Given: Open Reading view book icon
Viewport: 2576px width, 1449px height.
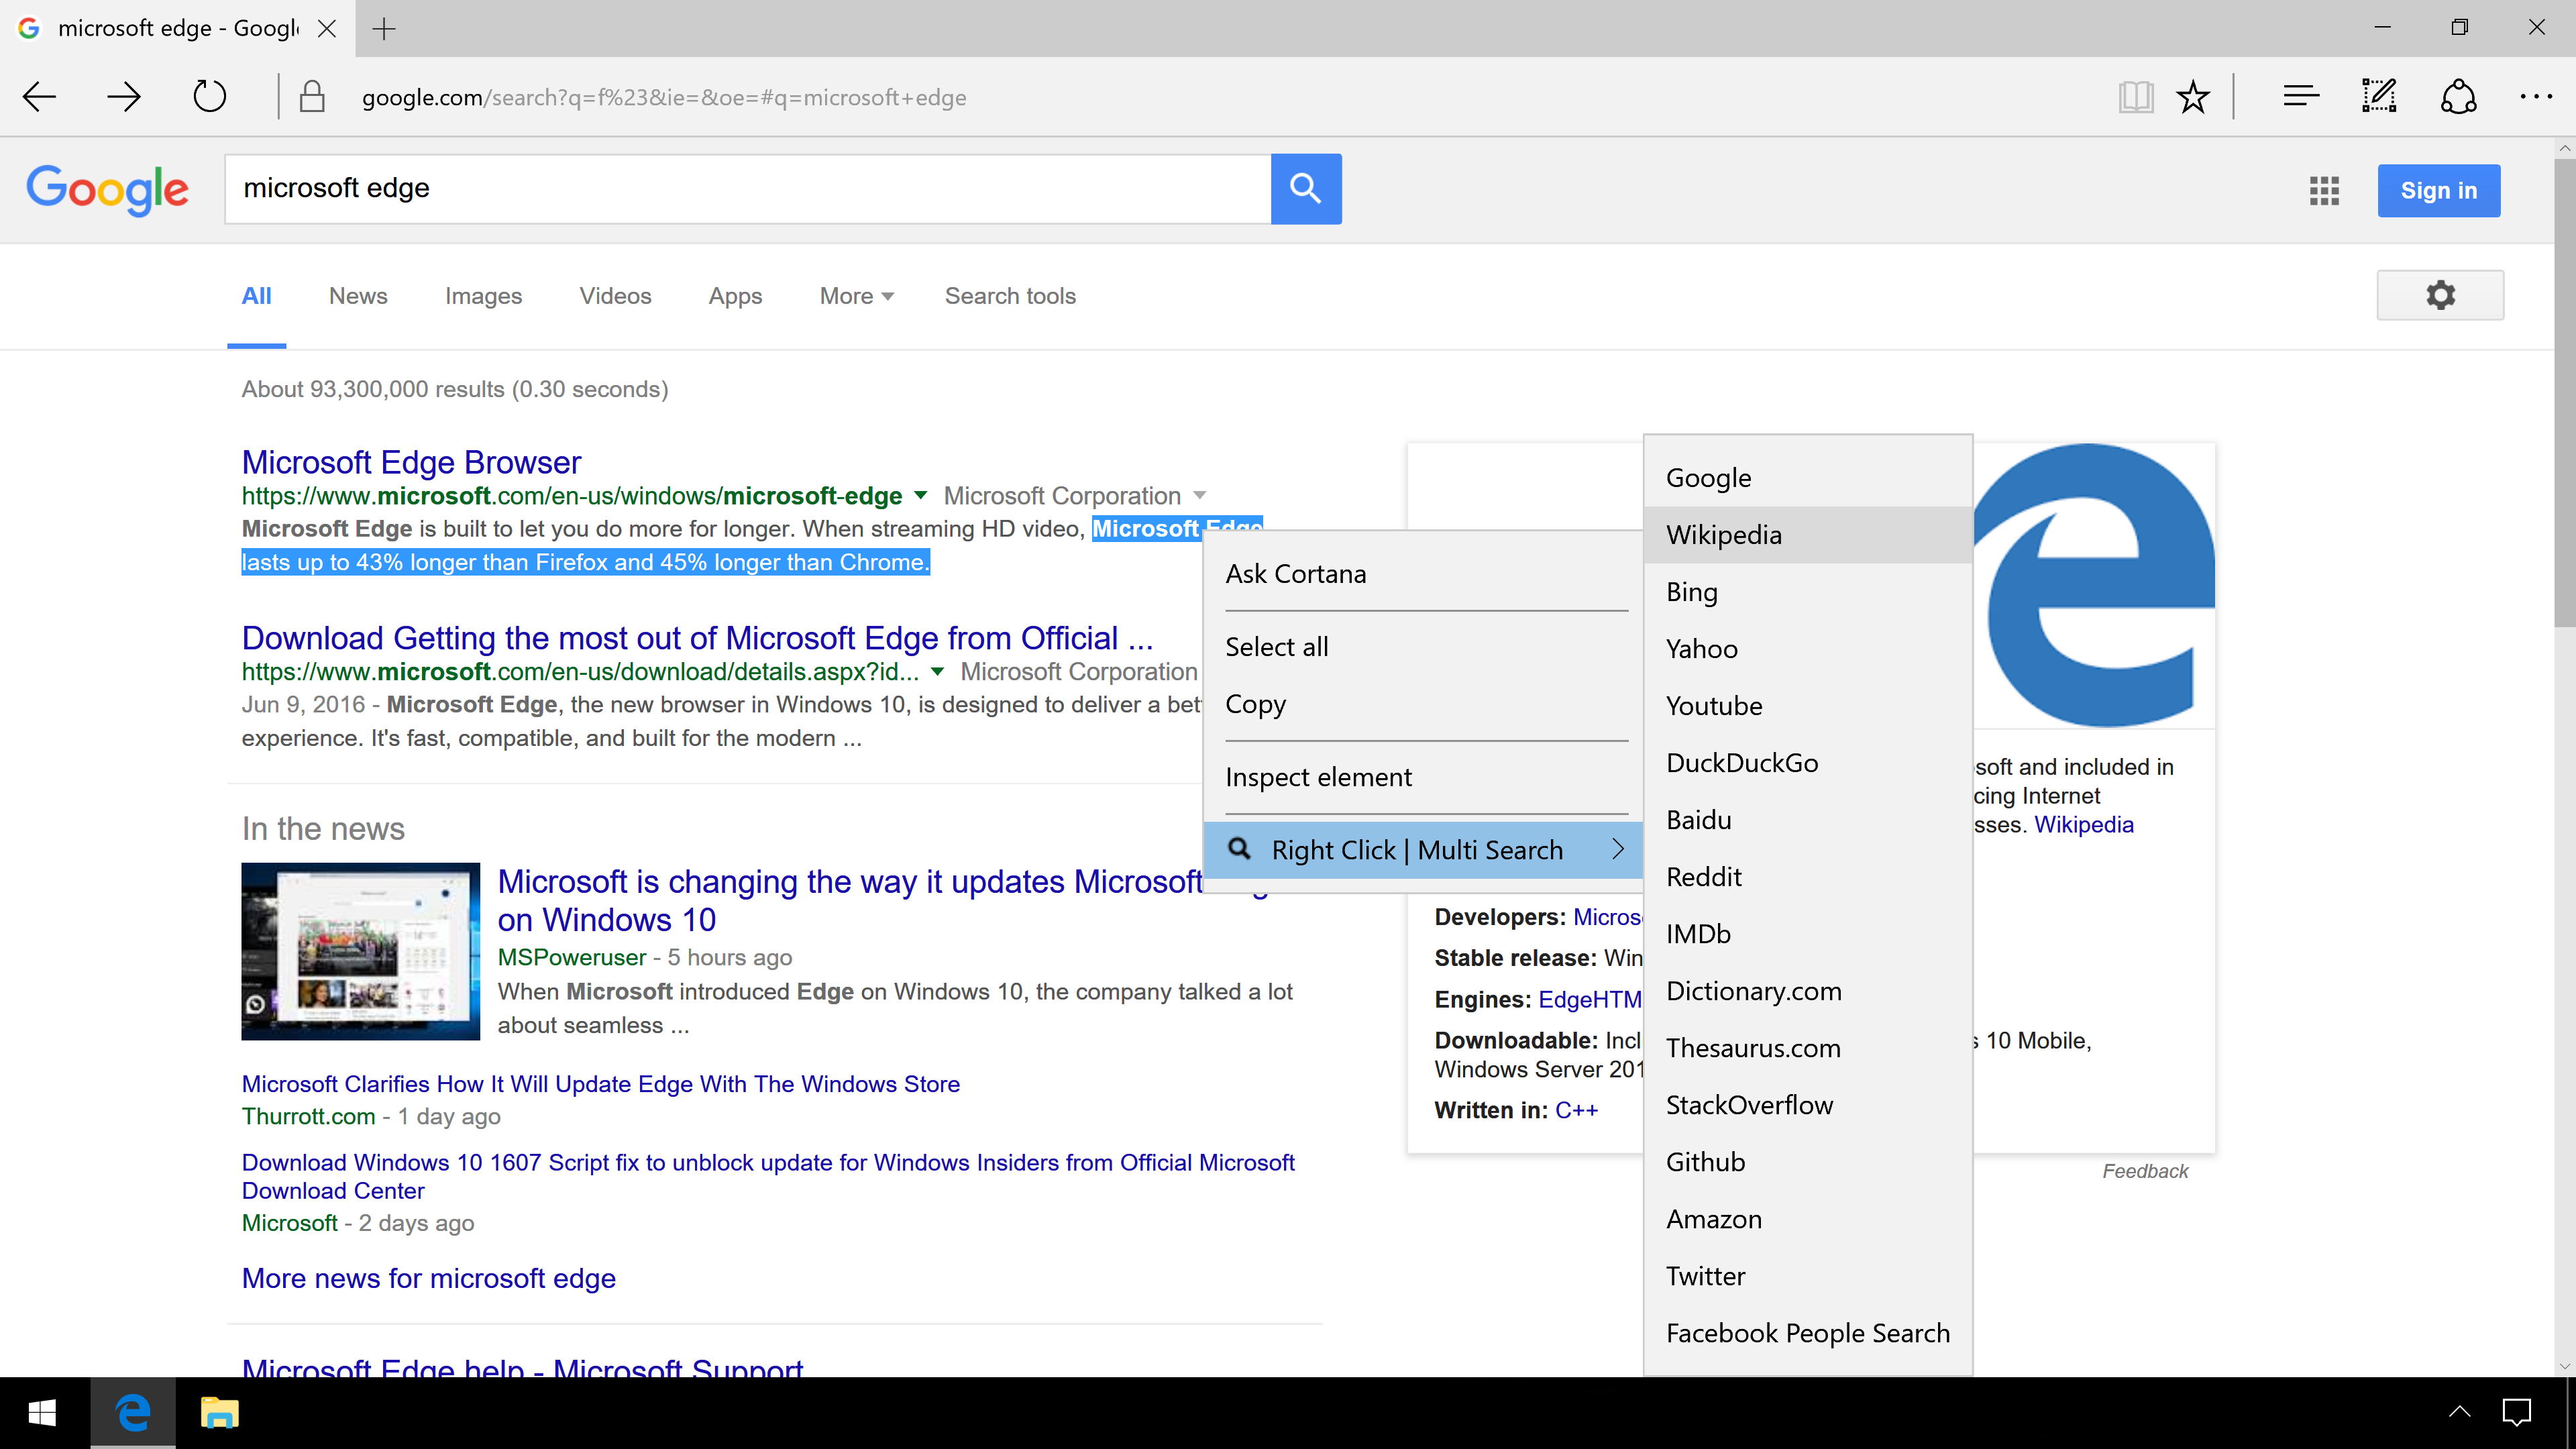Looking at the screenshot, I should pos(2135,97).
